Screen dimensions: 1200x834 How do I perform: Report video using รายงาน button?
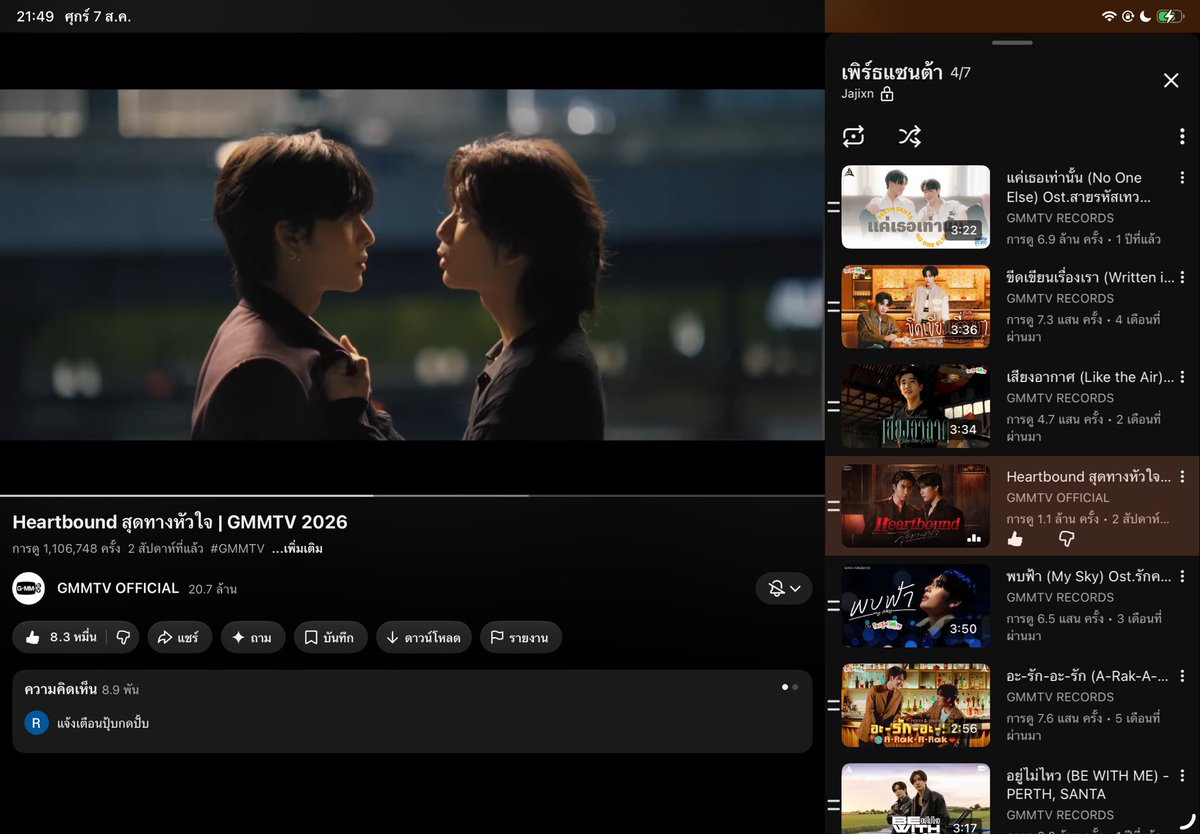point(521,637)
